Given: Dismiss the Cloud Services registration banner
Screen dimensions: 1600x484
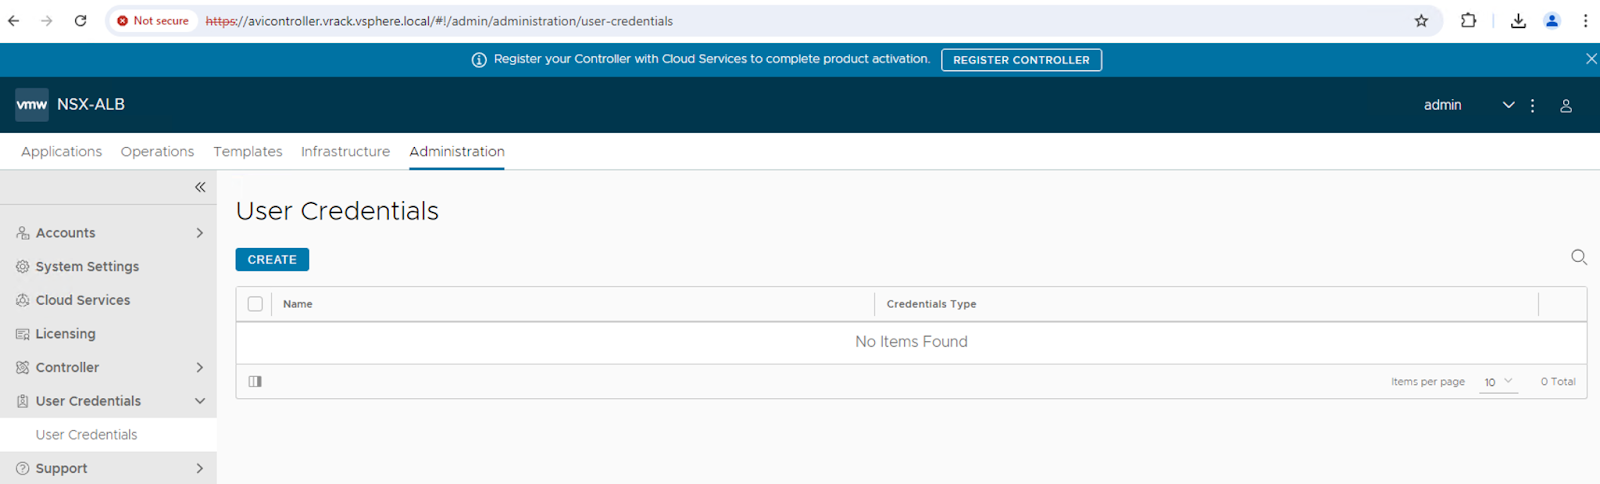Looking at the screenshot, I should (x=1591, y=59).
